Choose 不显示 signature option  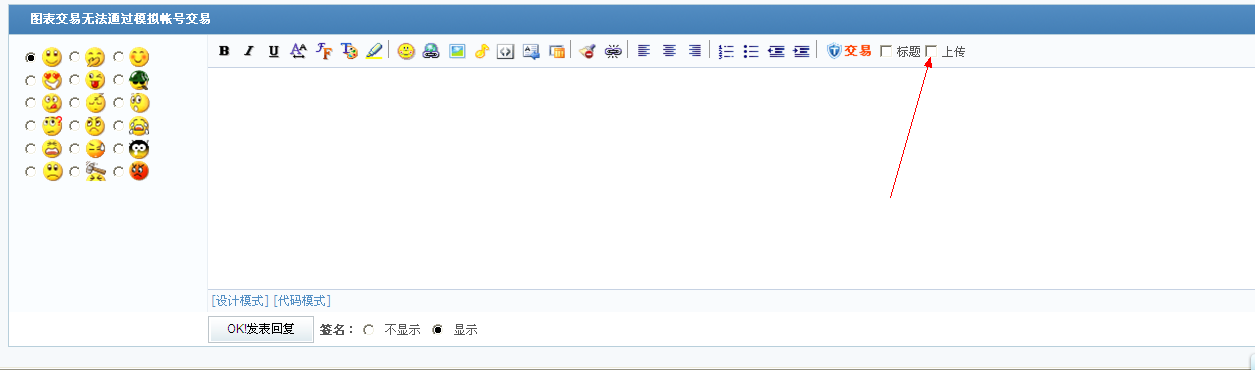pyautogui.click(x=369, y=329)
